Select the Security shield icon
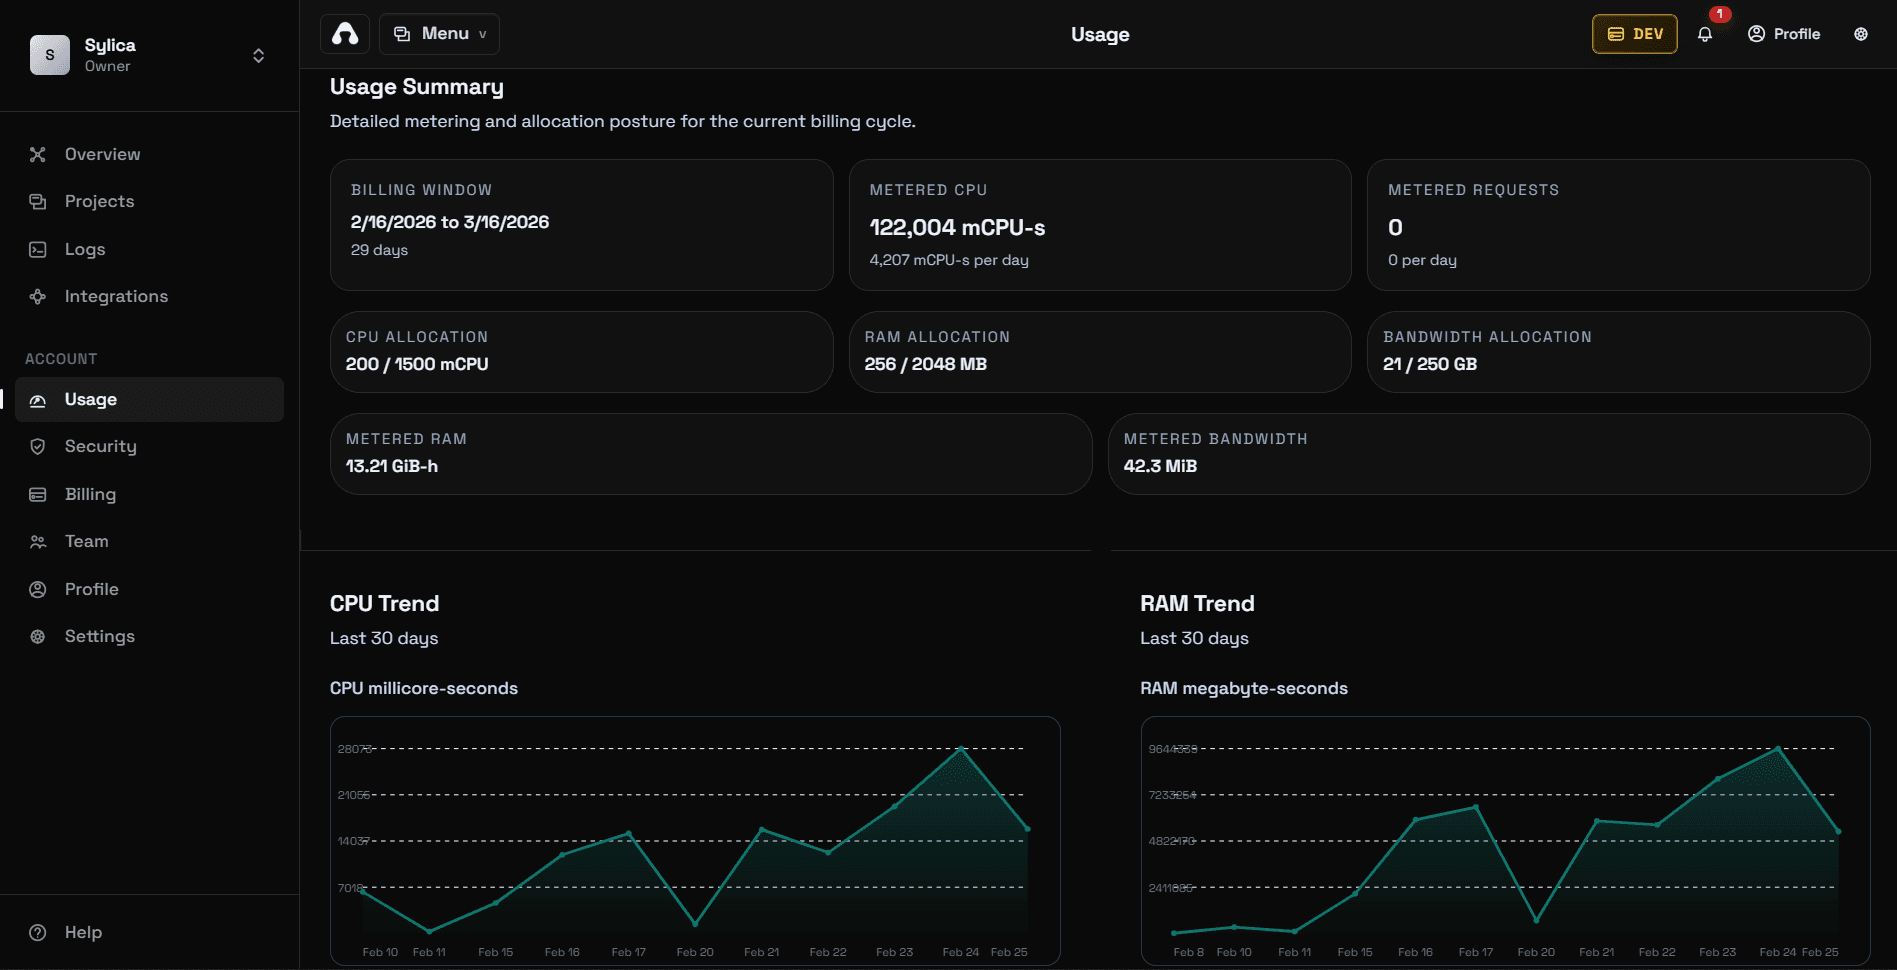 pyautogui.click(x=37, y=446)
